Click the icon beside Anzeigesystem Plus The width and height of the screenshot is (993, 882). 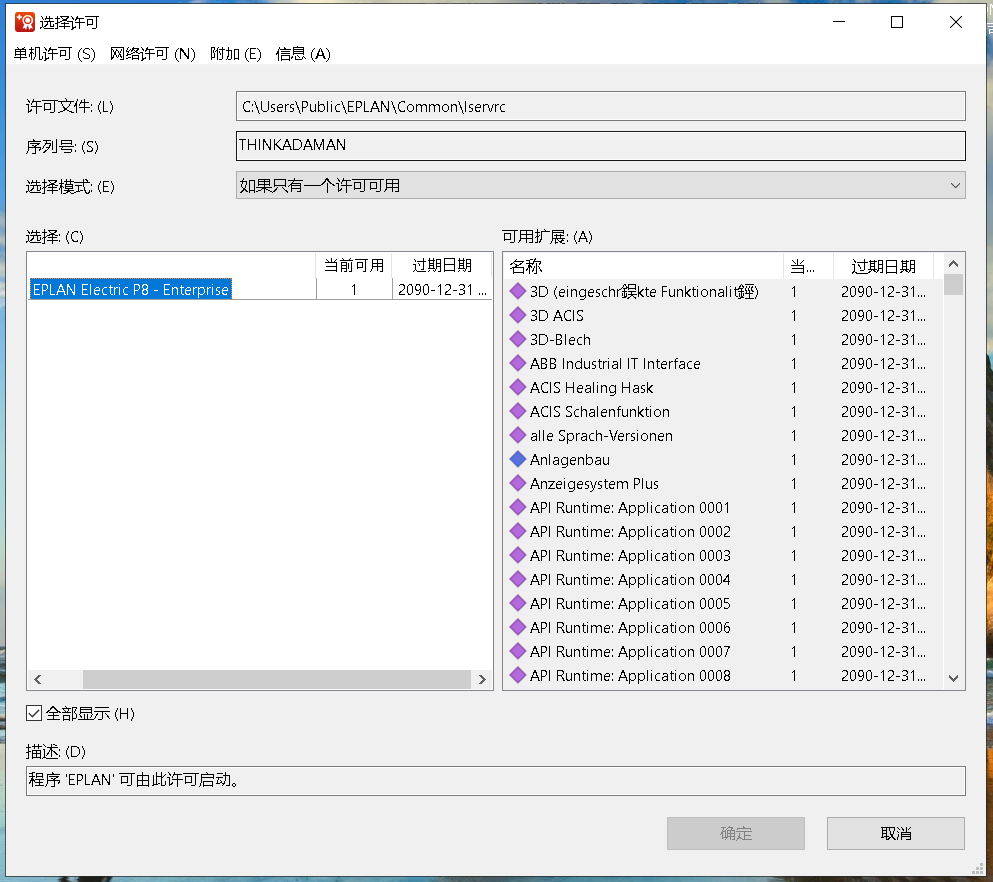(517, 484)
